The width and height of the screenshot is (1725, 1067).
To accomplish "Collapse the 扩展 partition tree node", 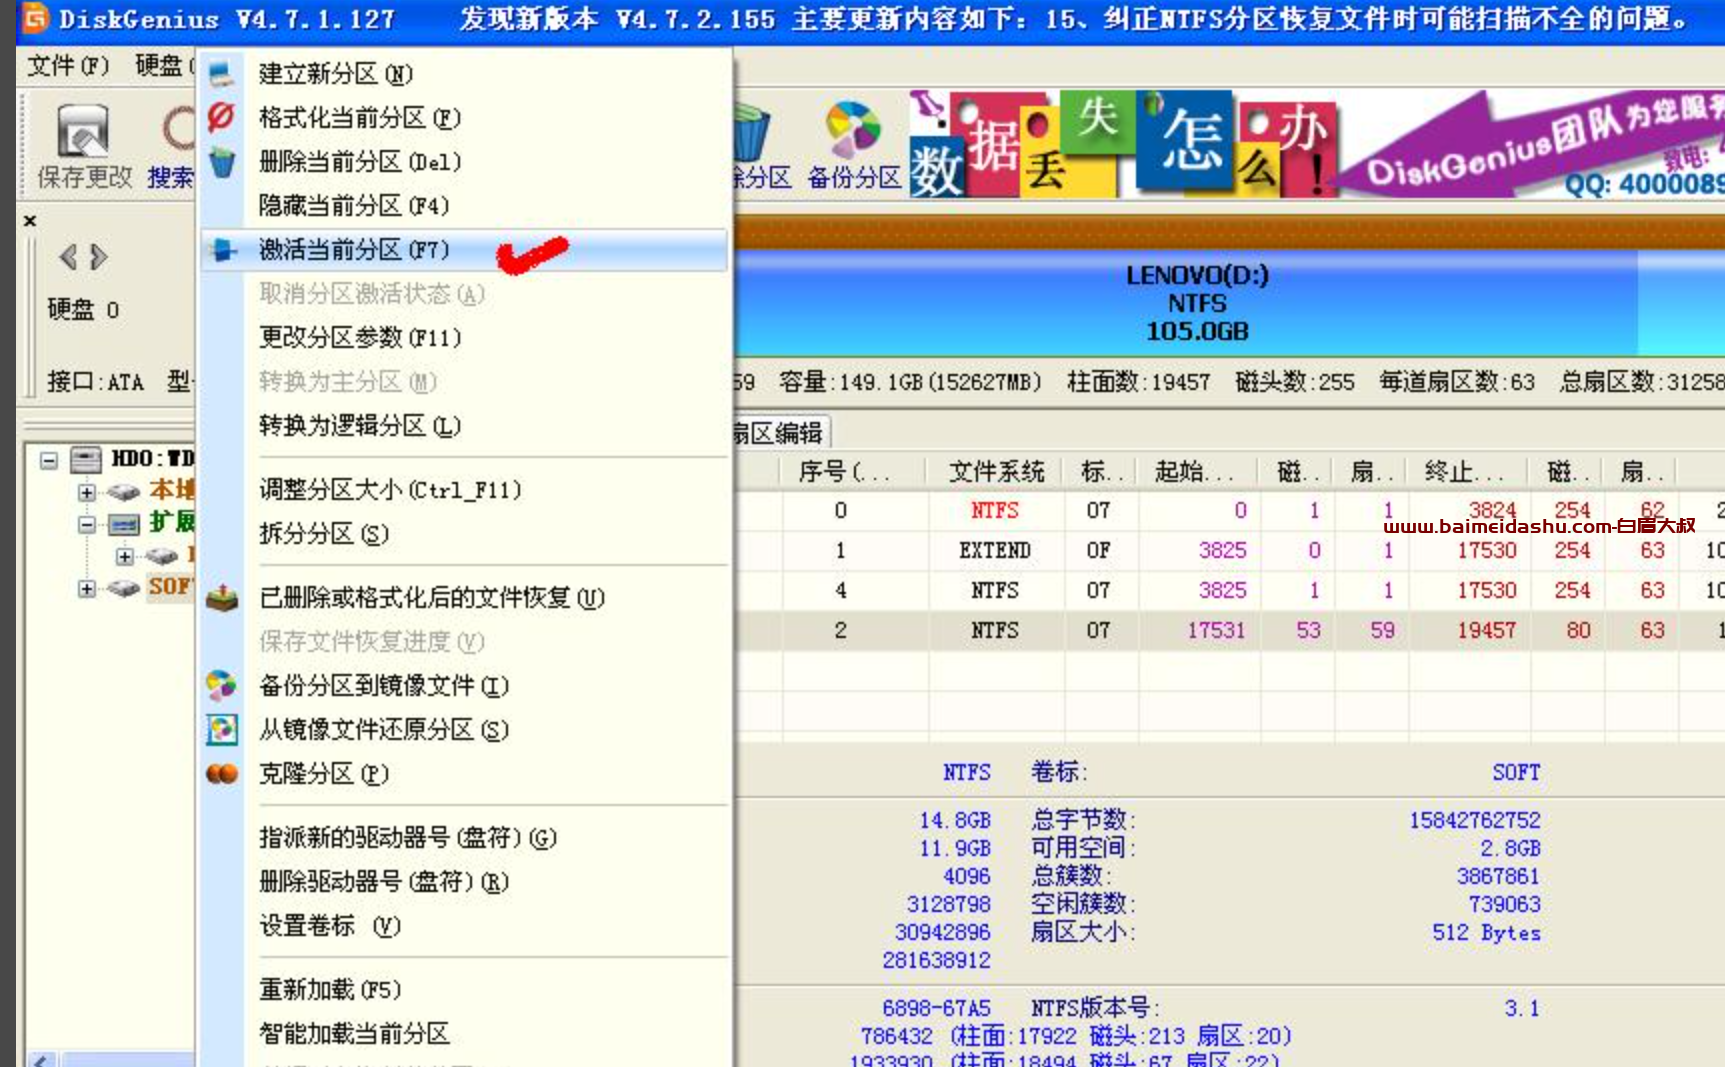I will pyautogui.click(x=87, y=524).
